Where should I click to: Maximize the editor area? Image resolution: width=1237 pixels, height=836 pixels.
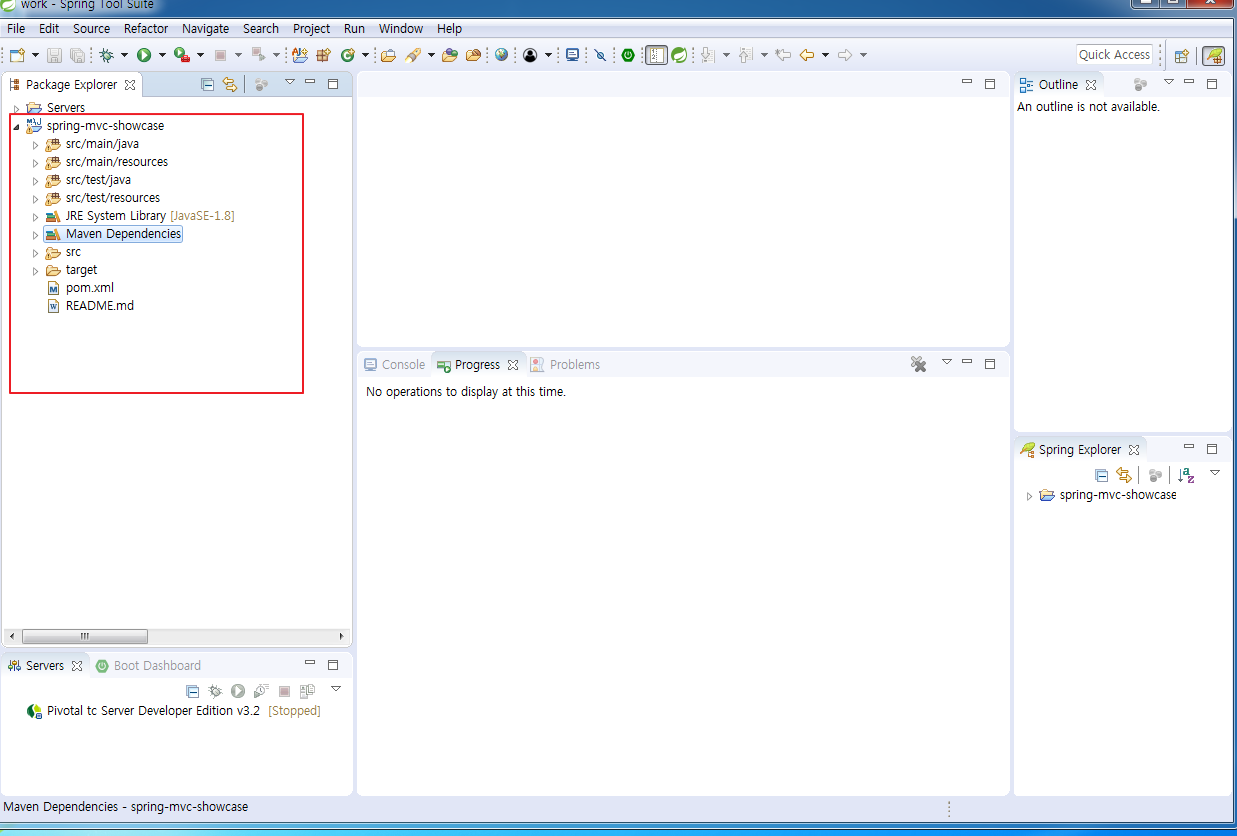pyautogui.click(x=990, y=83)
